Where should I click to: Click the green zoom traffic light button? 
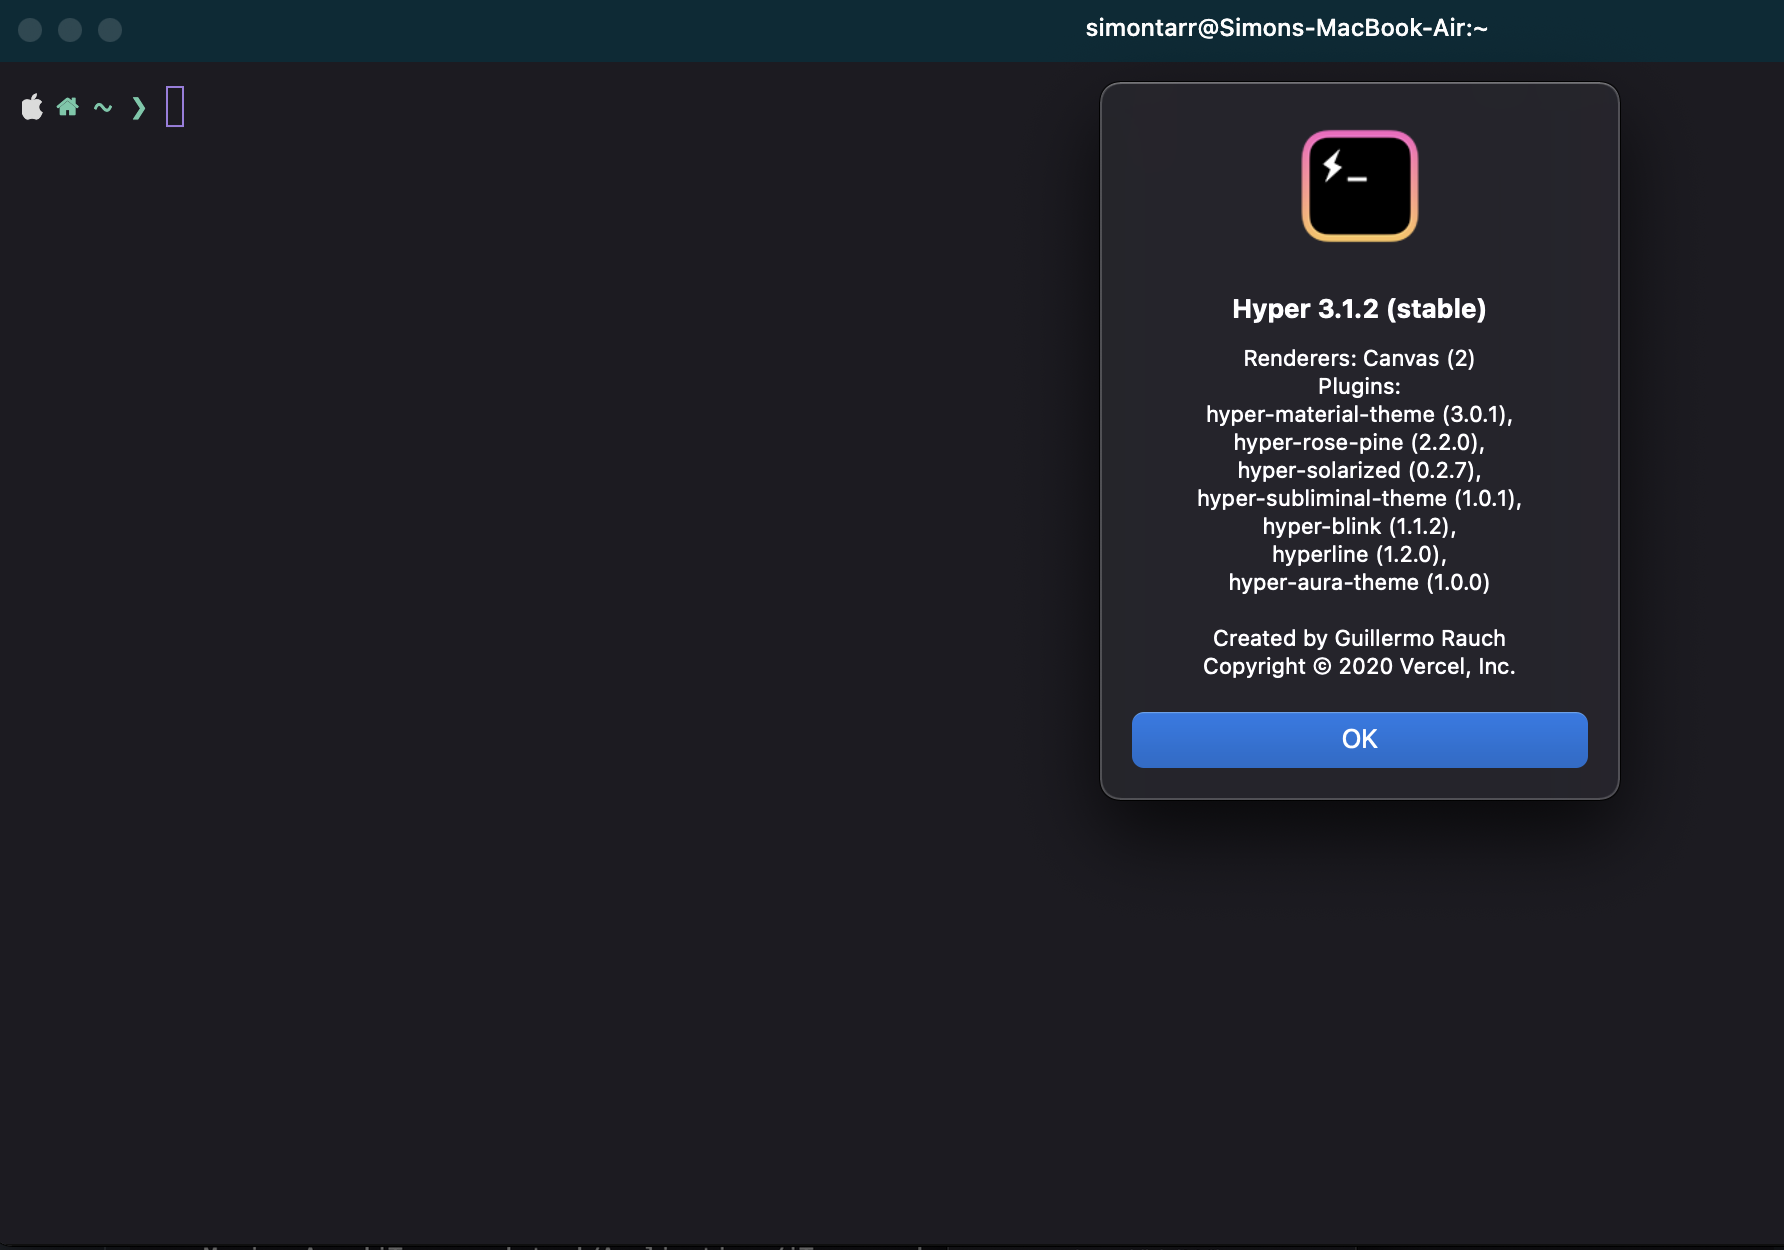111,31
